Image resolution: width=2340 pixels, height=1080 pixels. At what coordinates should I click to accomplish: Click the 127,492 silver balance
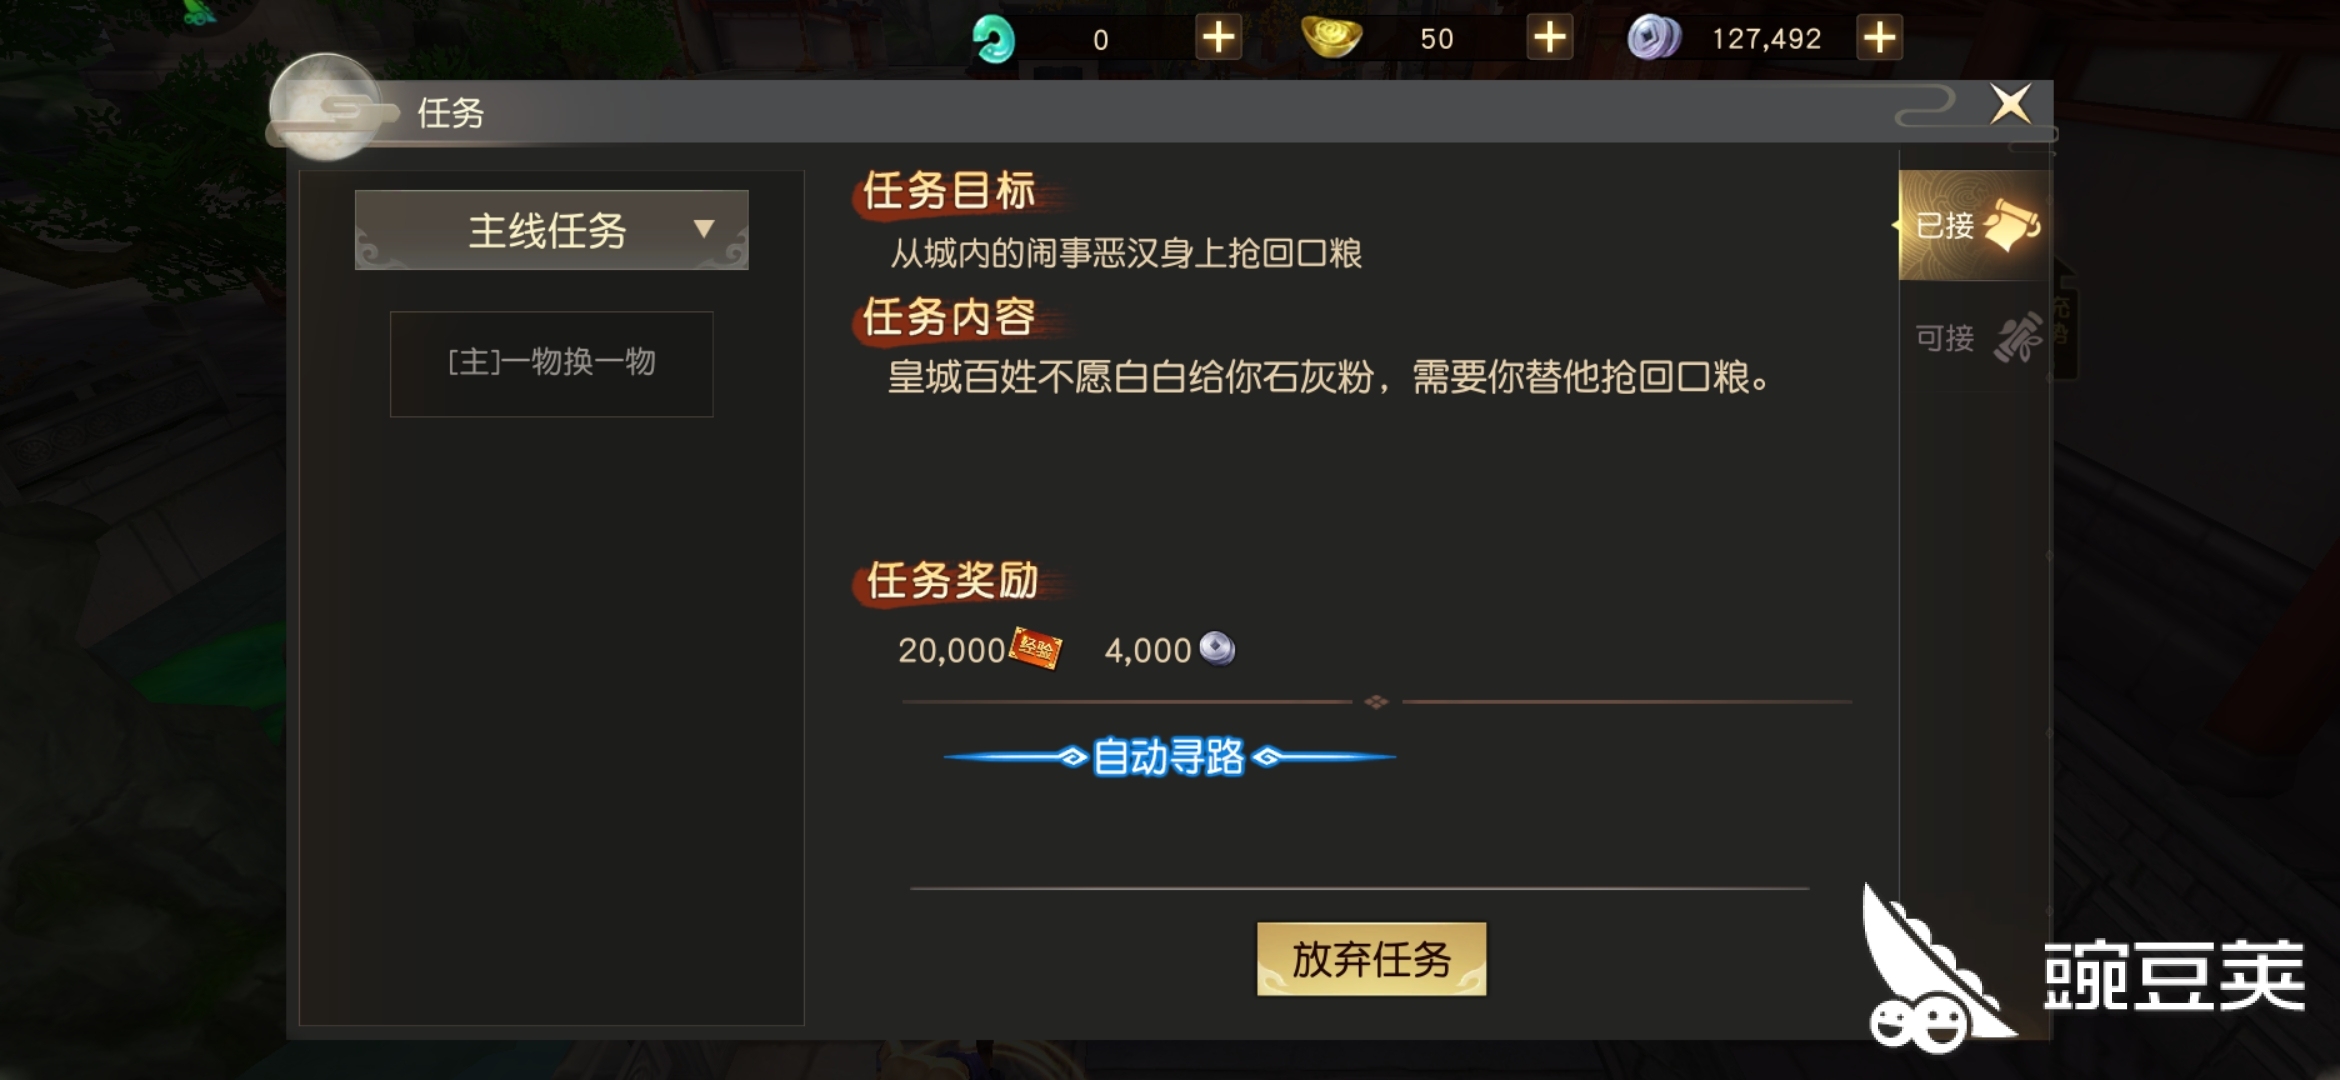pyautogui.click(x=1766, y=39)
